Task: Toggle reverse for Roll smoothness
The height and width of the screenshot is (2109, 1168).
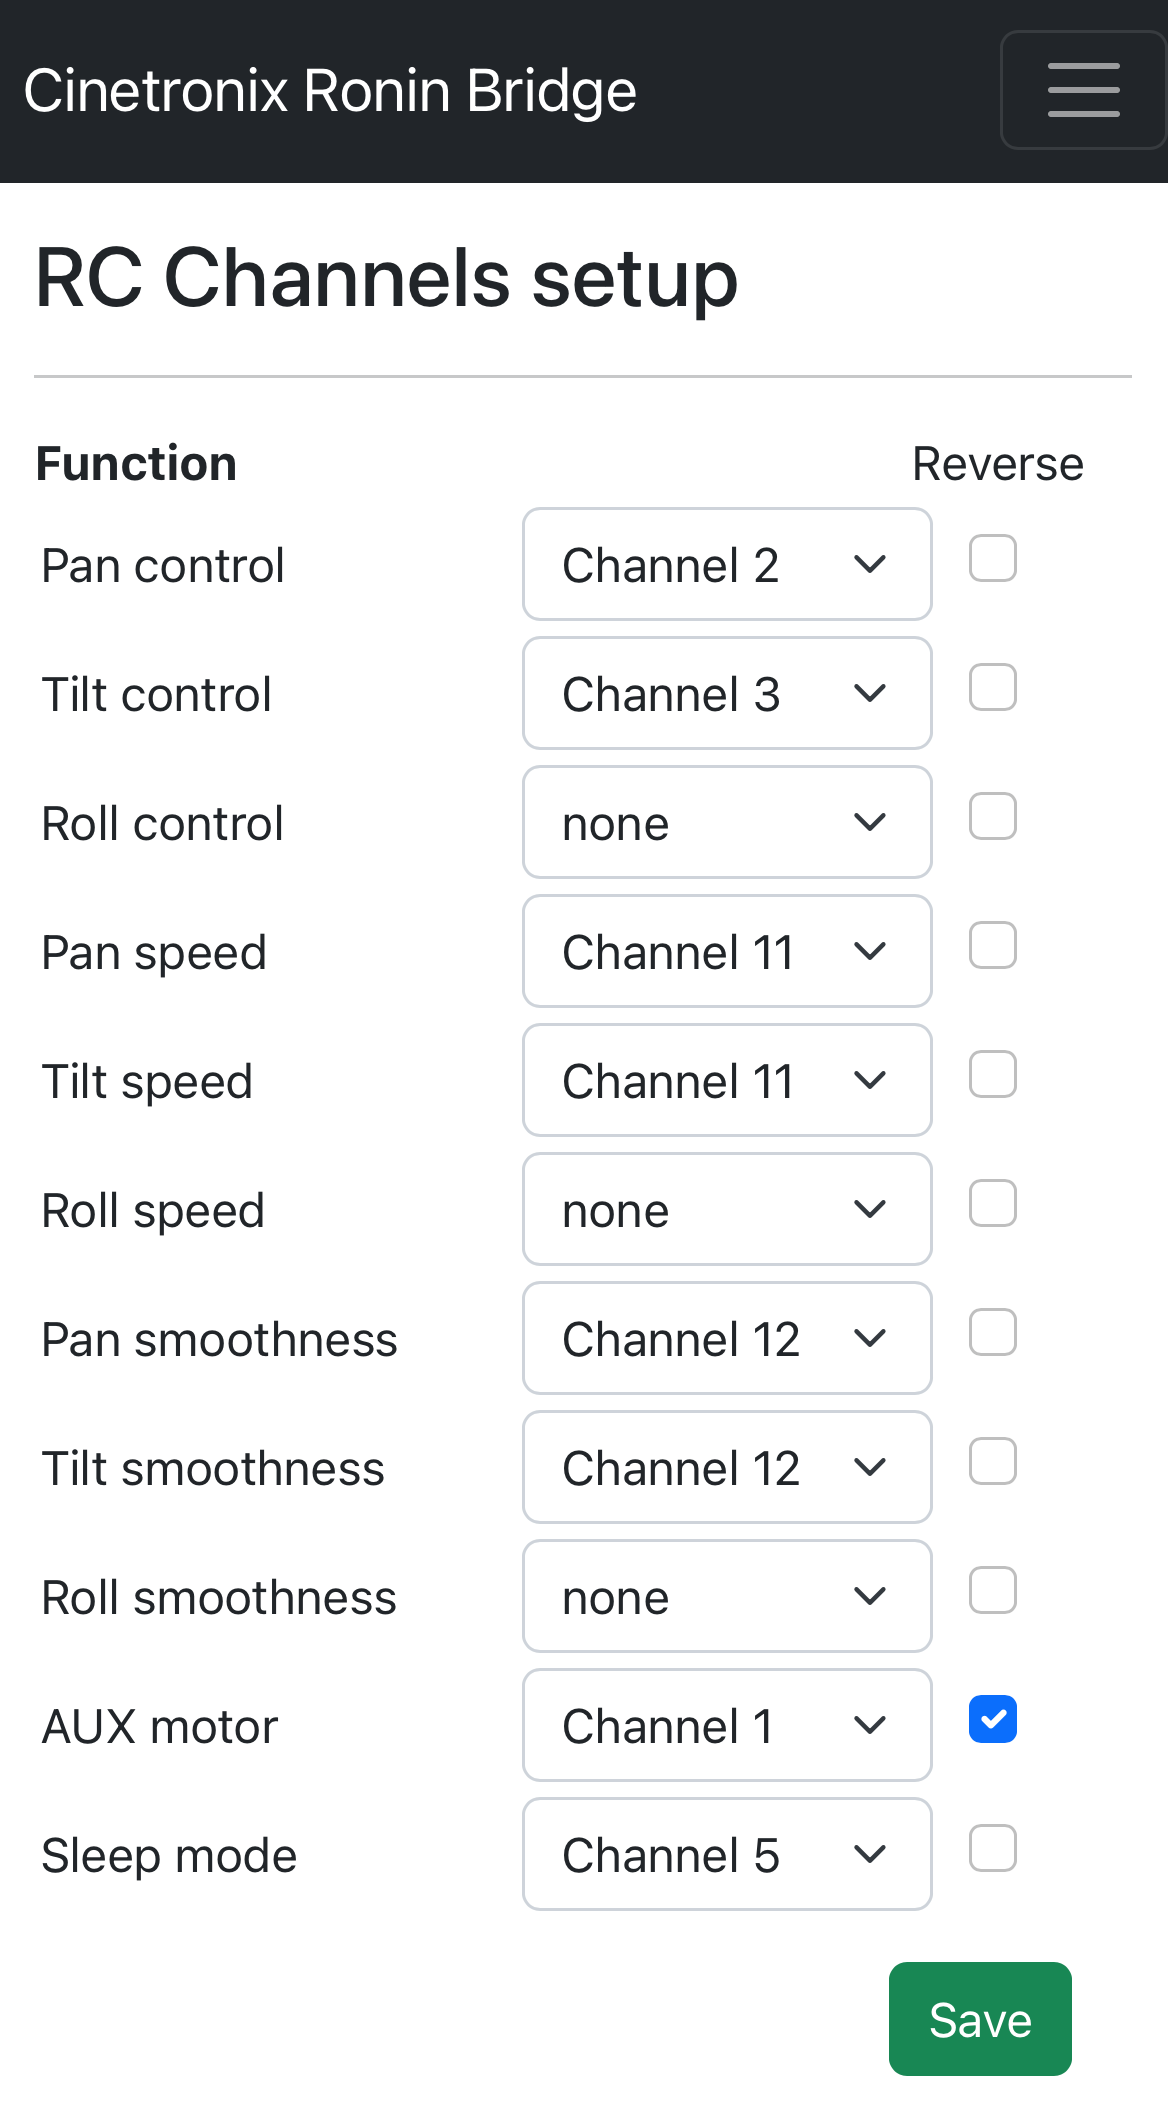Action: coord(993,1590)
